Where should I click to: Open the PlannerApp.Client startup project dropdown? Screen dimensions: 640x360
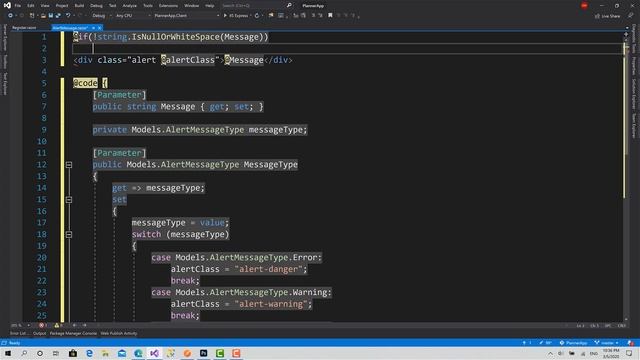pos(187,16)
